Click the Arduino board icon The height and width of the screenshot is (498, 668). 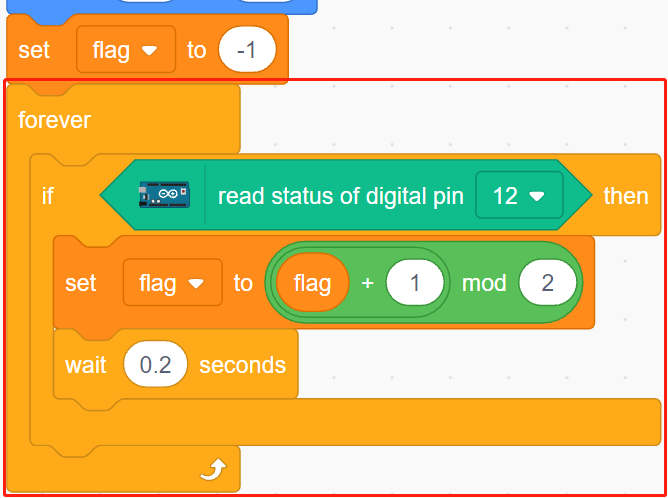coord(164,195)
